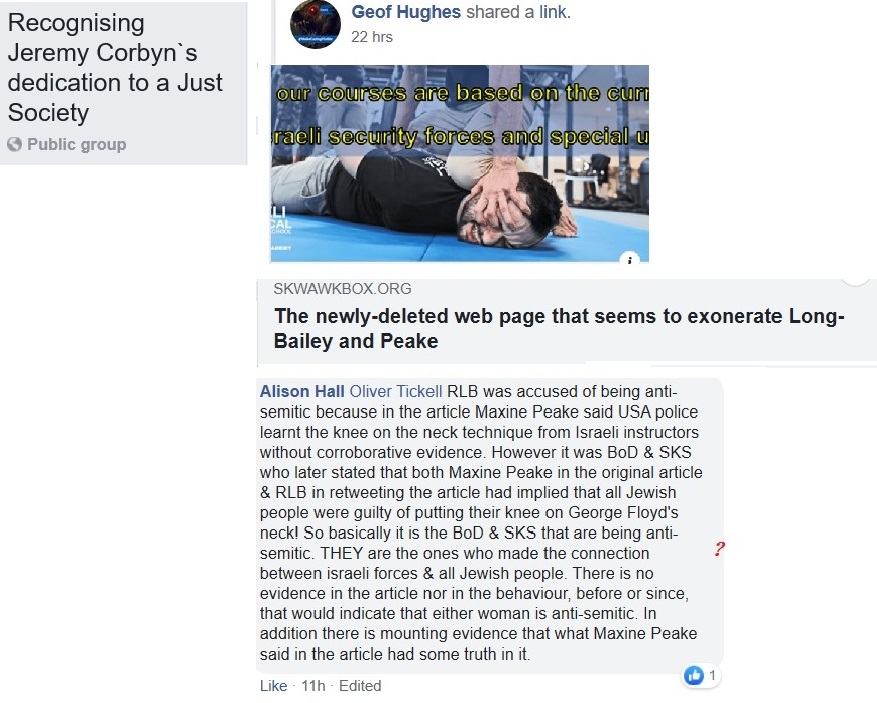Open the tagged Oliver Tickell profile
Image resolution: width=877 pixels, height=703 pixels.
coord(396,391)
